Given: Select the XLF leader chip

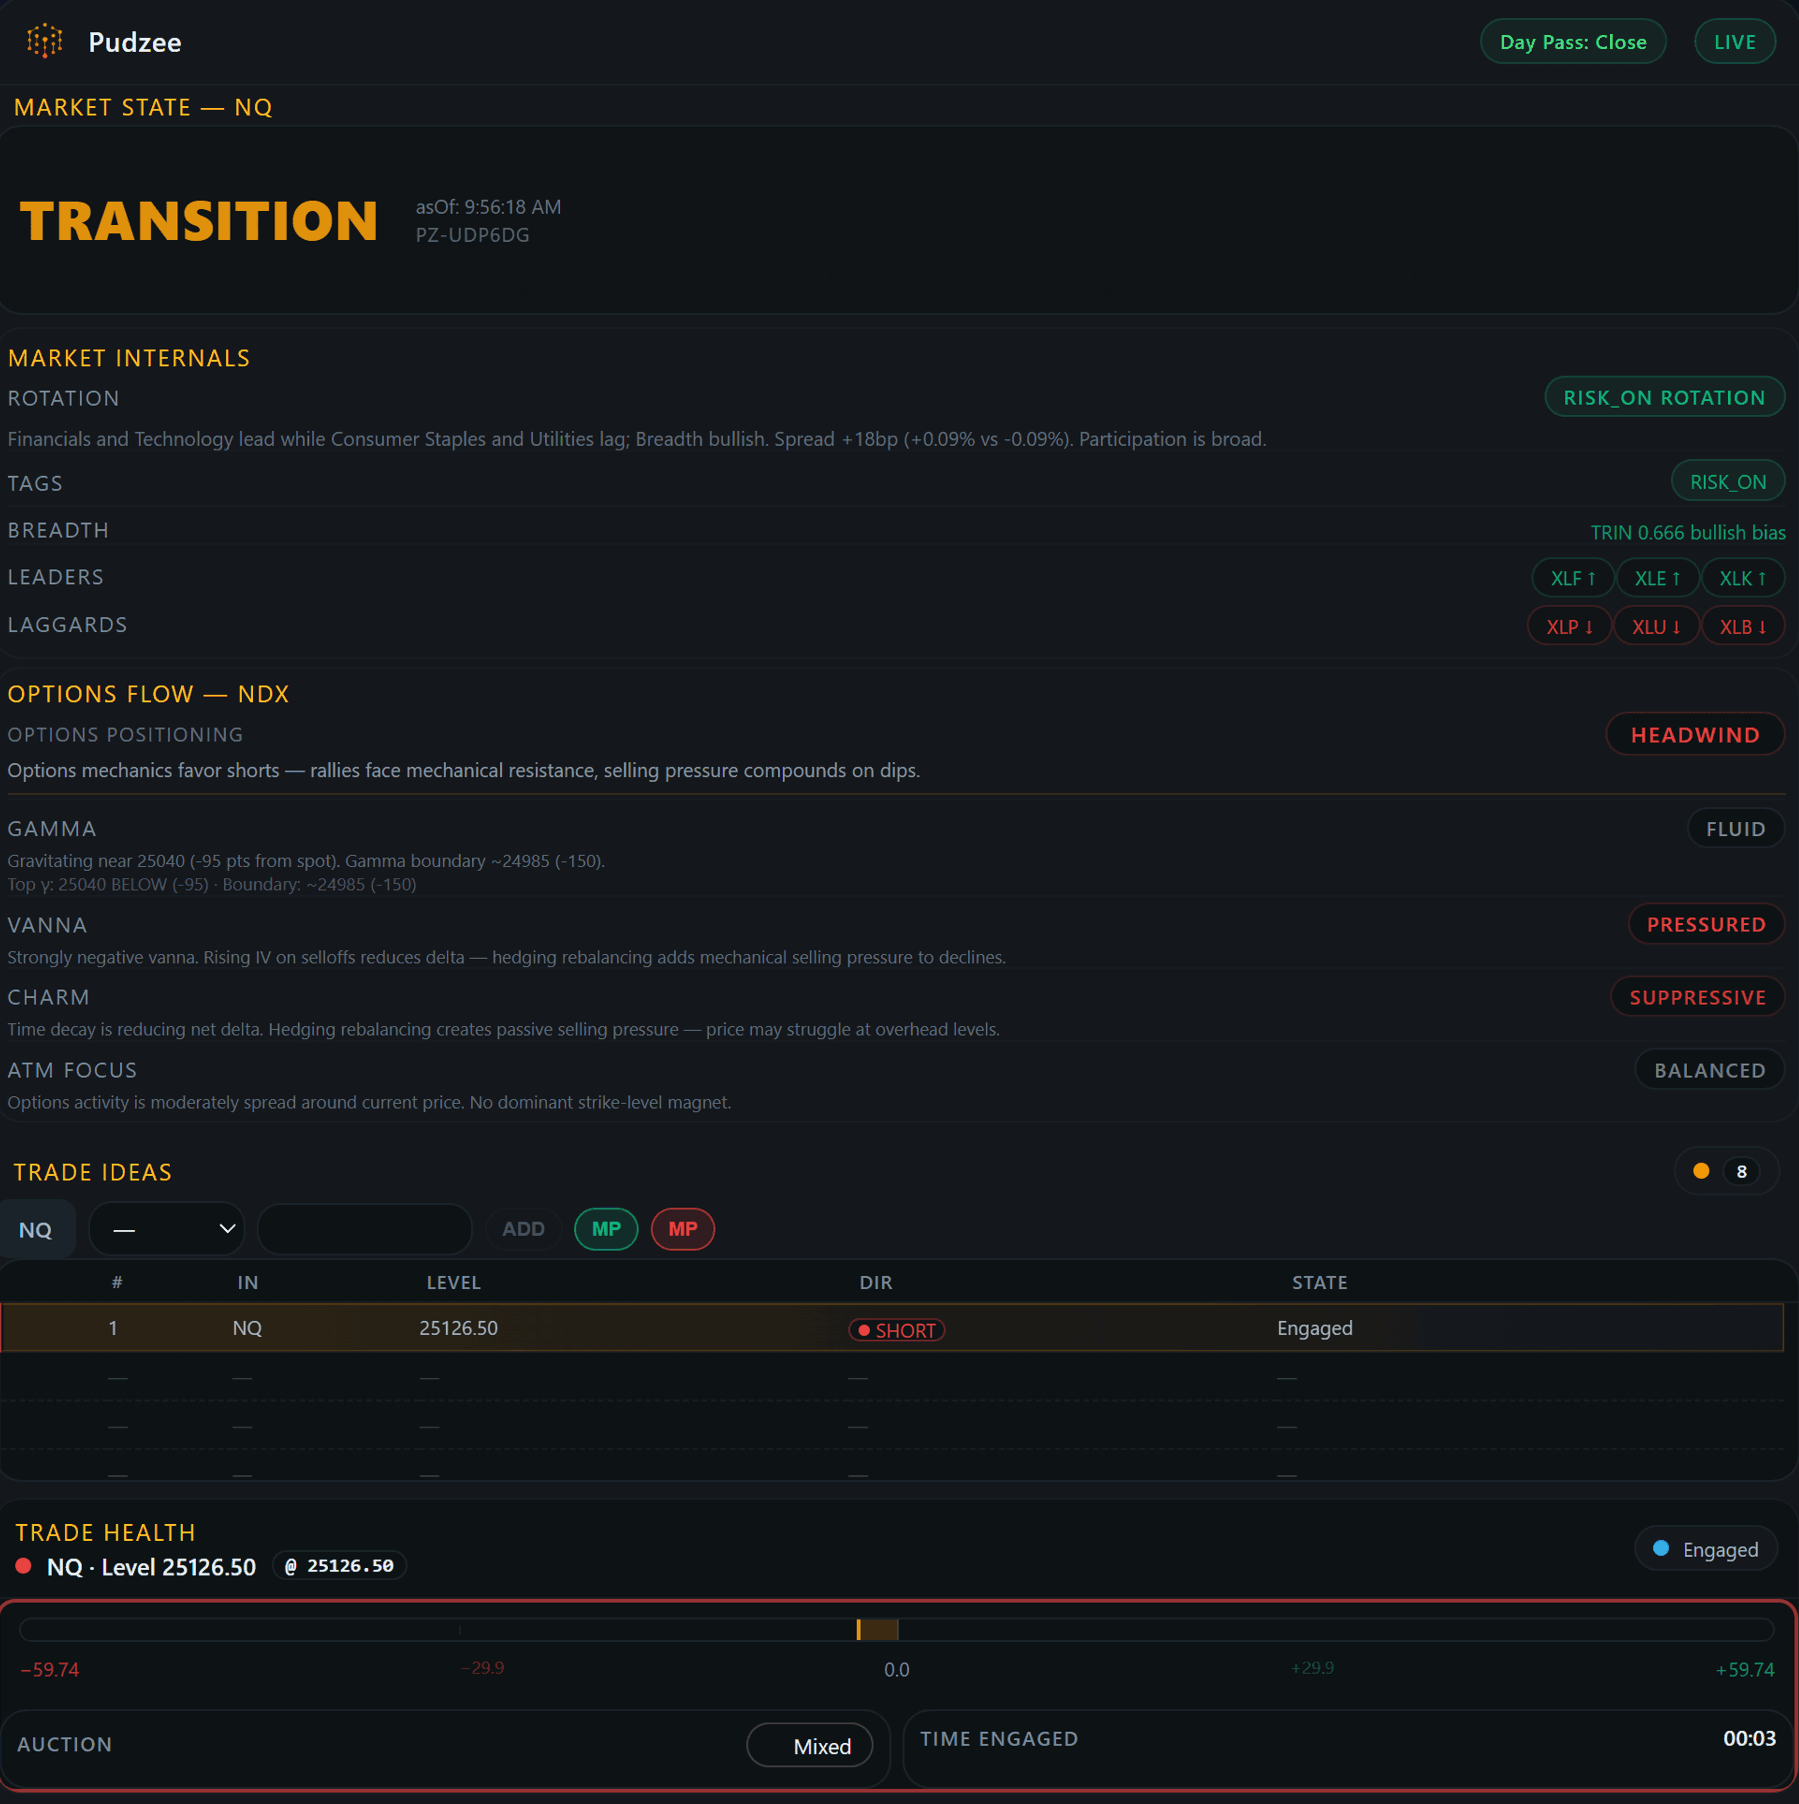Looking at the screenshot, I should coord(1571,577).
